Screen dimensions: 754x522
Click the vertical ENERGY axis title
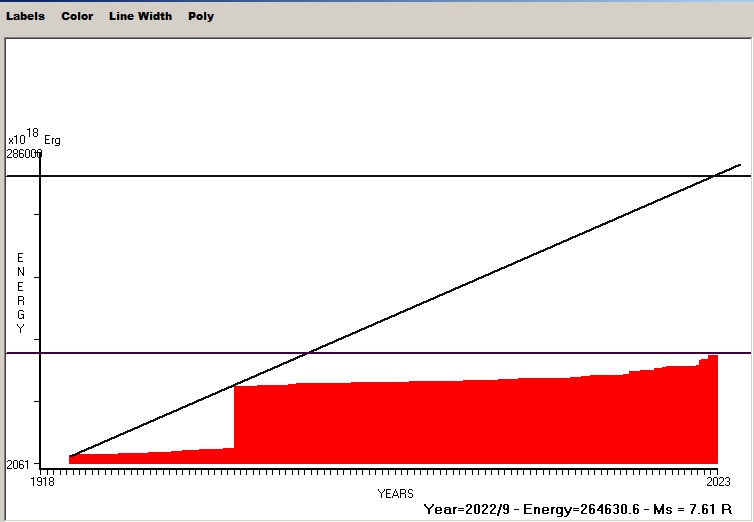point(20,293)
